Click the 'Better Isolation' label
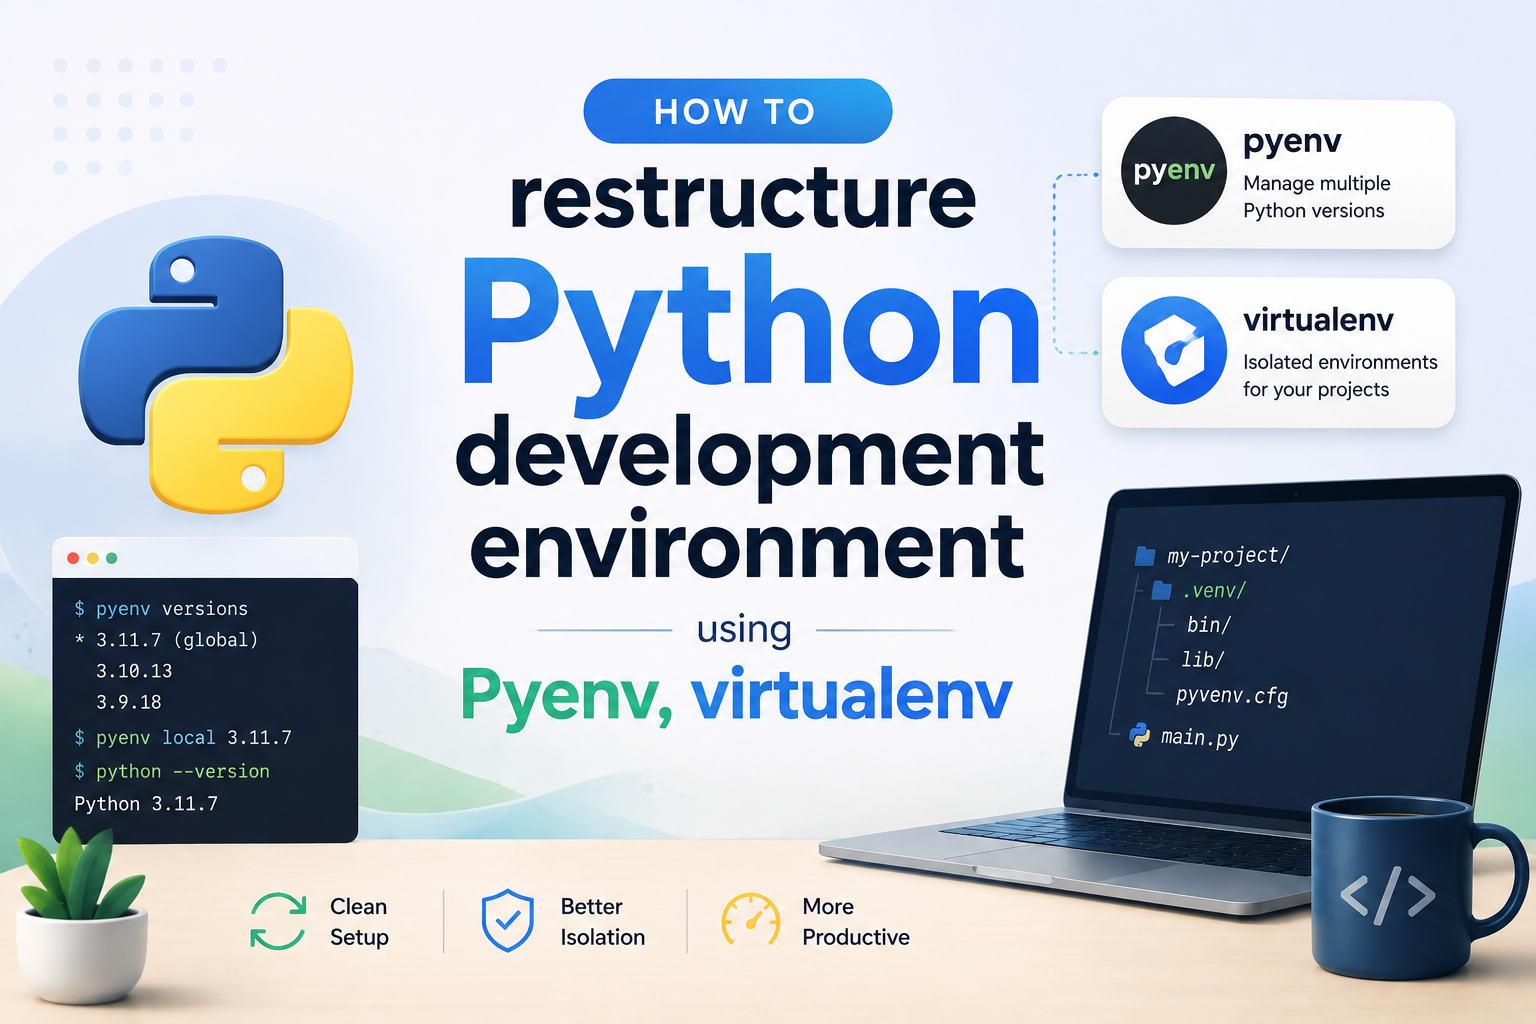The image size is (1536, 1024). point(603,922)
